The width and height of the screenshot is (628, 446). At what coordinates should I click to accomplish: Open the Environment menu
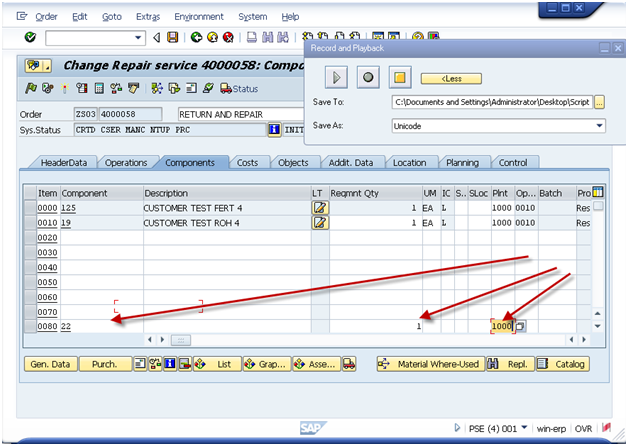[x=199, y=17]
